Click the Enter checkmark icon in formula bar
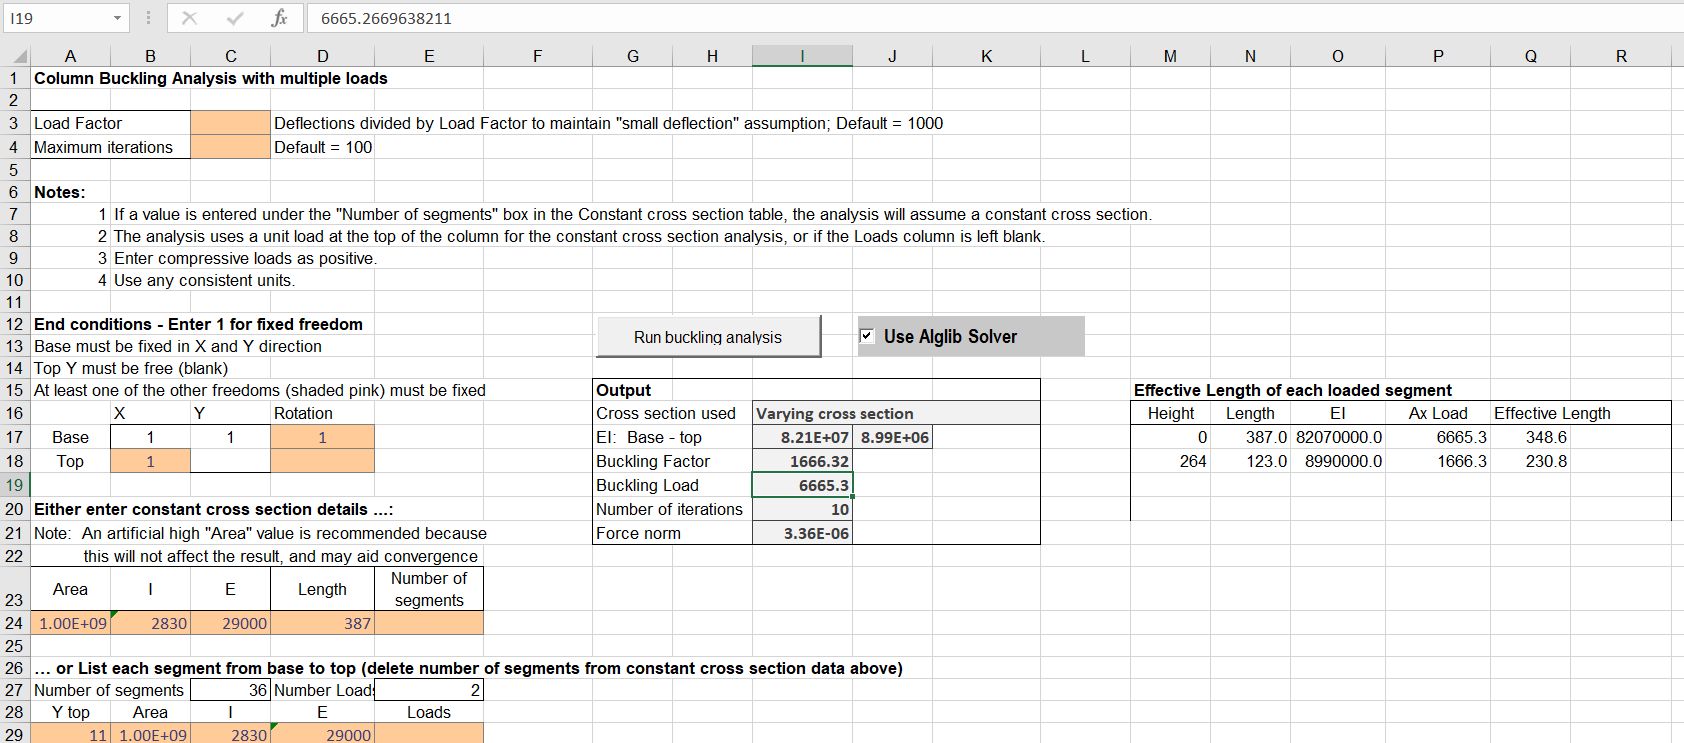Viewport: 1684px width, 743px height. pyautogui.click(x=235, y=18)
